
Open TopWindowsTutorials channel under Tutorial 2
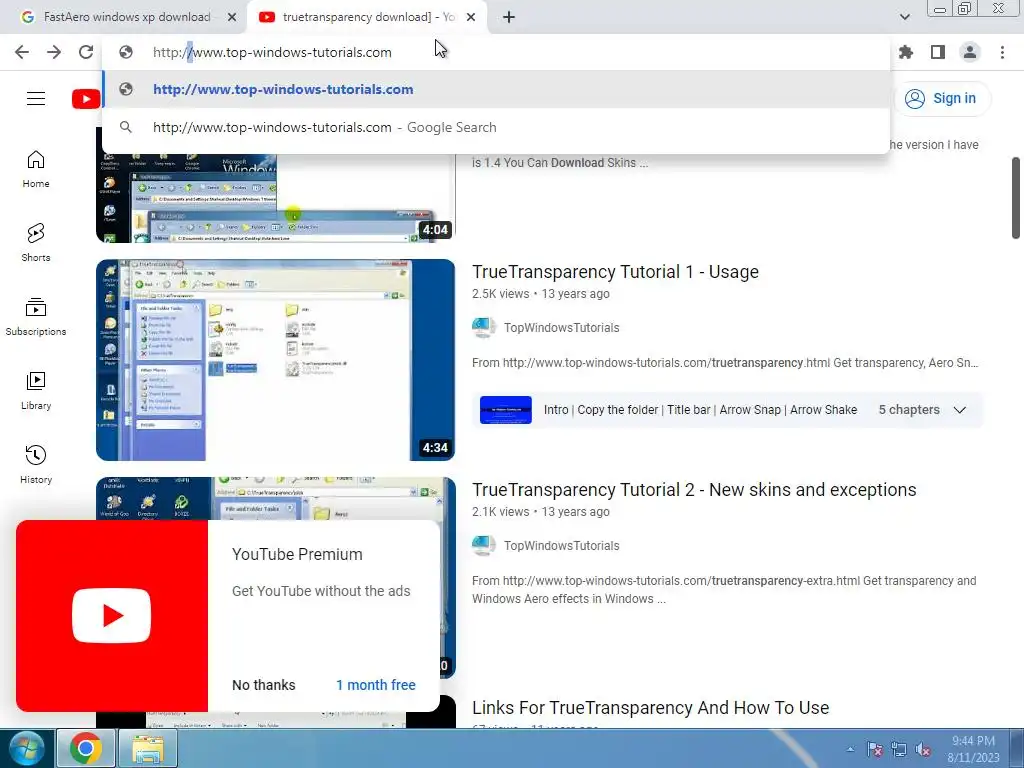[x=562, y=546]
